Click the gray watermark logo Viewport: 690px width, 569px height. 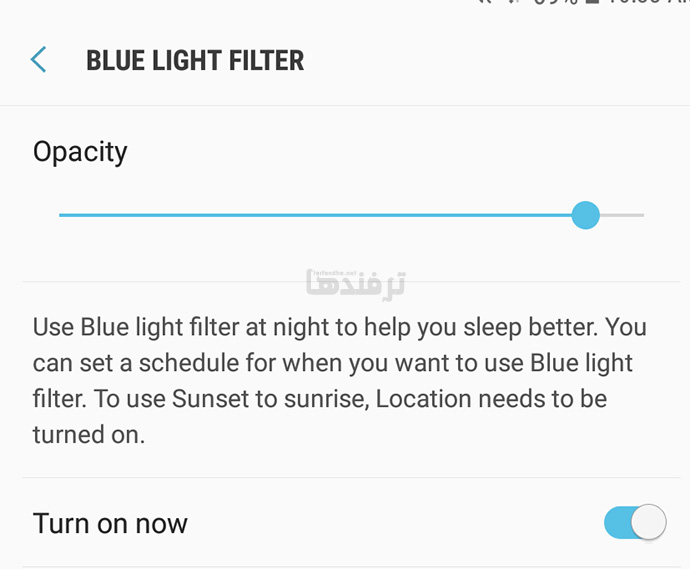[356, 284]
